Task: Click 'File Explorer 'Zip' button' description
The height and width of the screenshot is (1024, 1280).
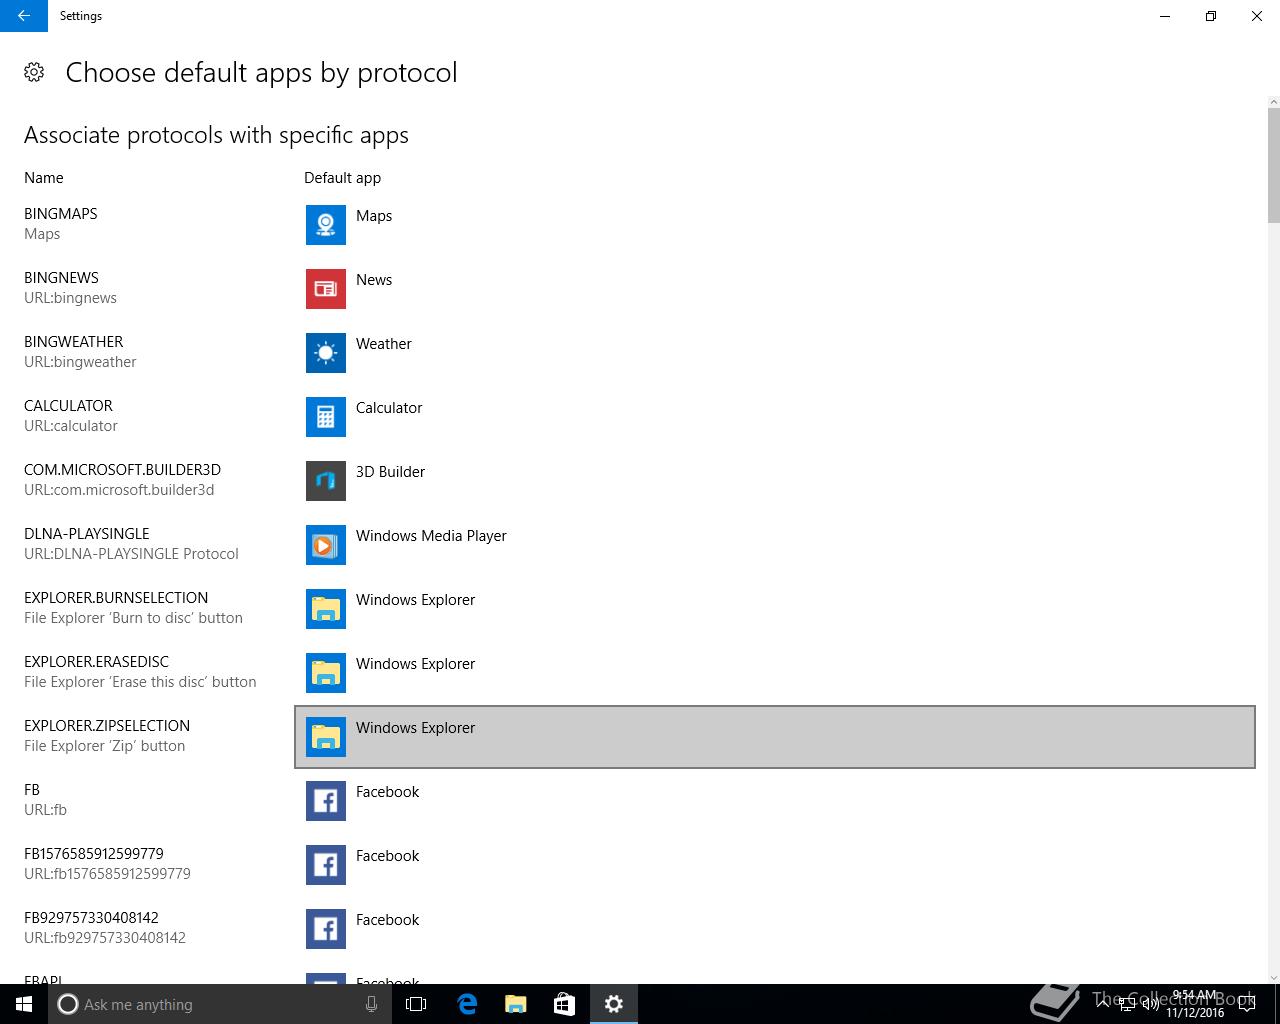Action: pos(104,746)
